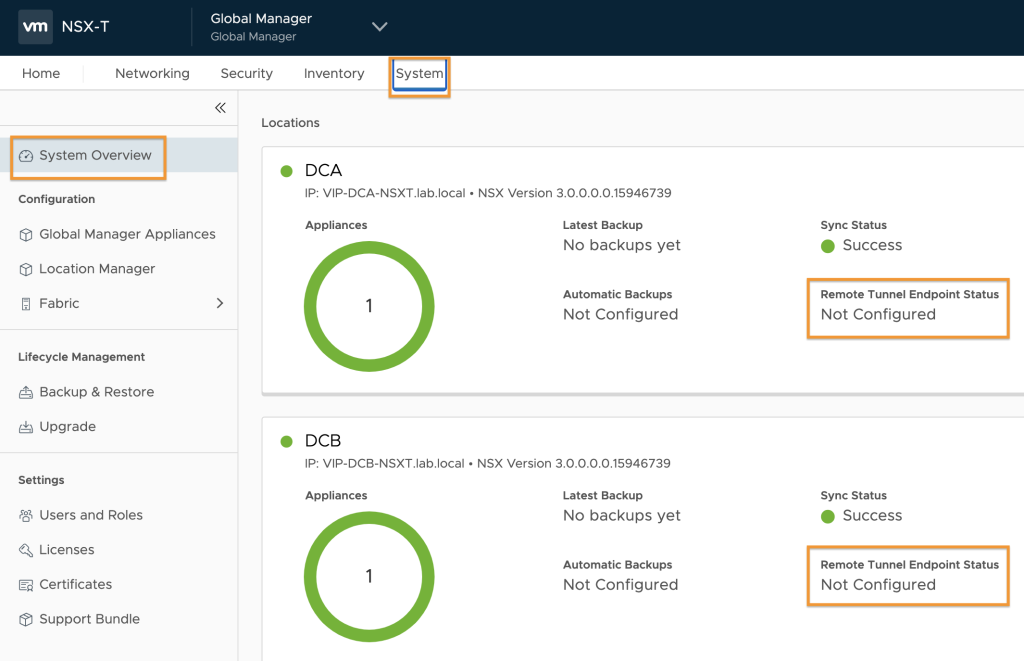Click the Support Bundle cube icon
The image size is (1024, 661).
coord(25,619)
